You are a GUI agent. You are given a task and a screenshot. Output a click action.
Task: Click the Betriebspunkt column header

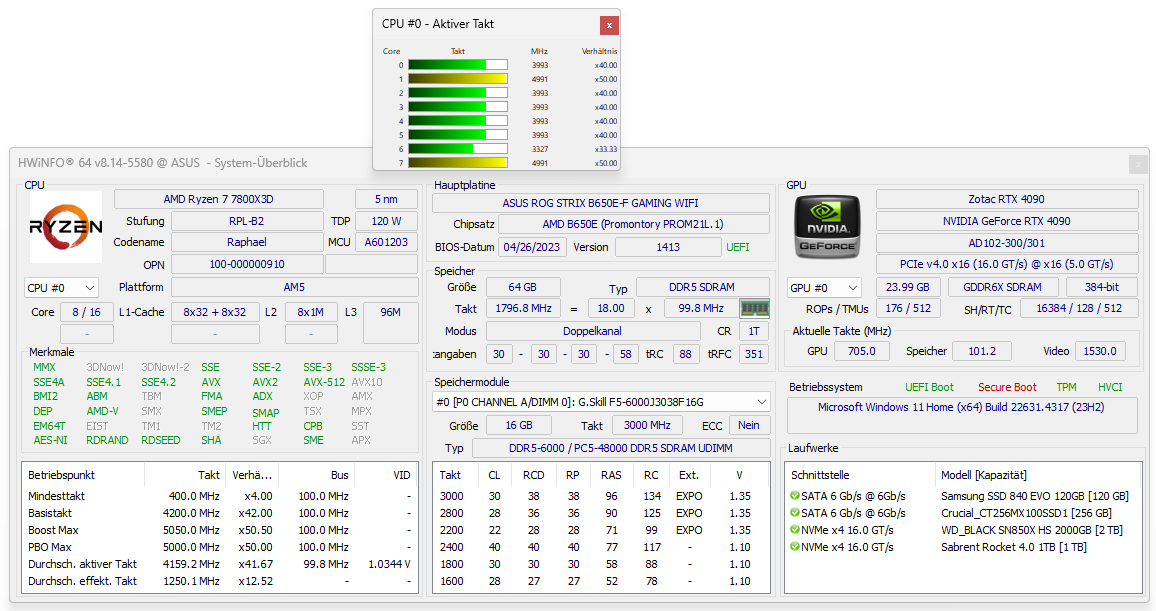[x=84, y=475]
